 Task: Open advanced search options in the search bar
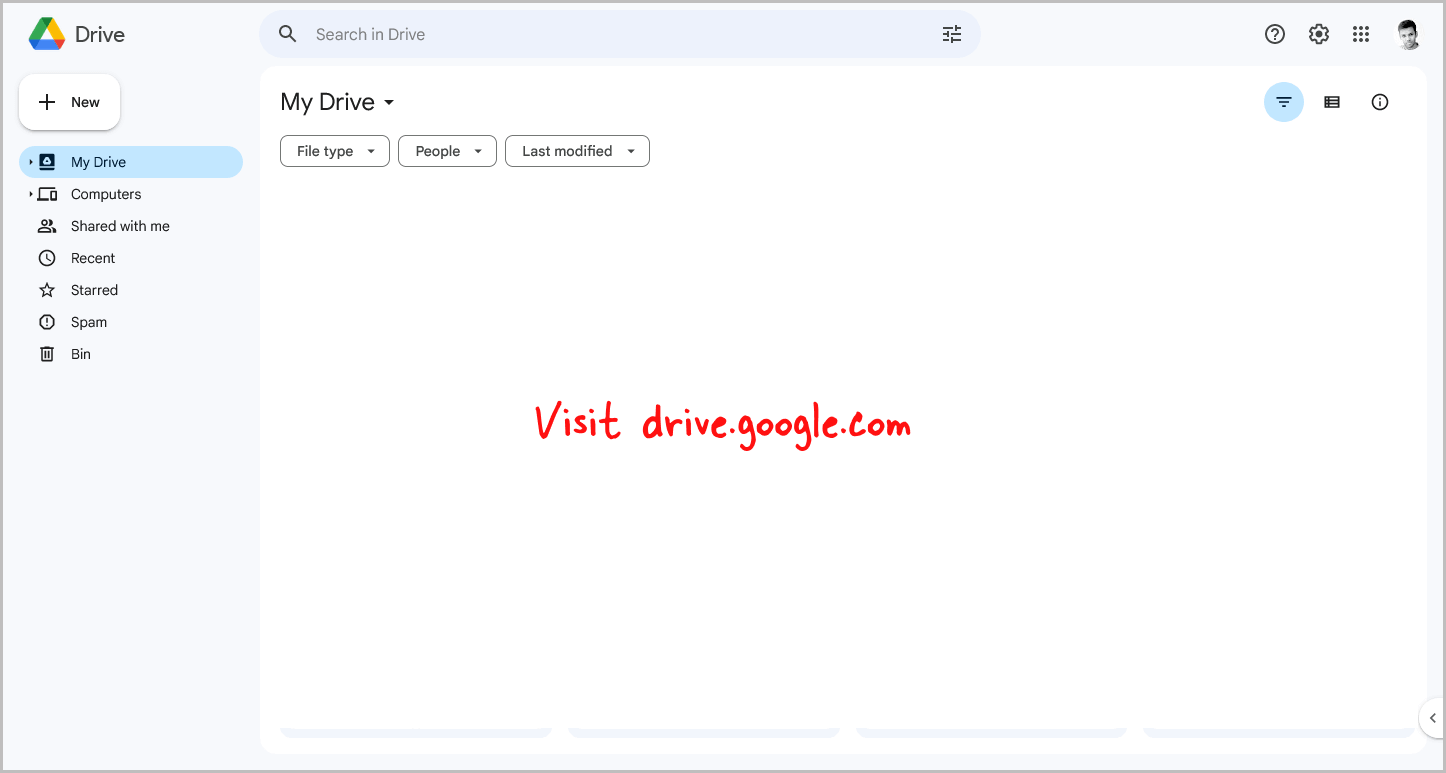point(951,33)
